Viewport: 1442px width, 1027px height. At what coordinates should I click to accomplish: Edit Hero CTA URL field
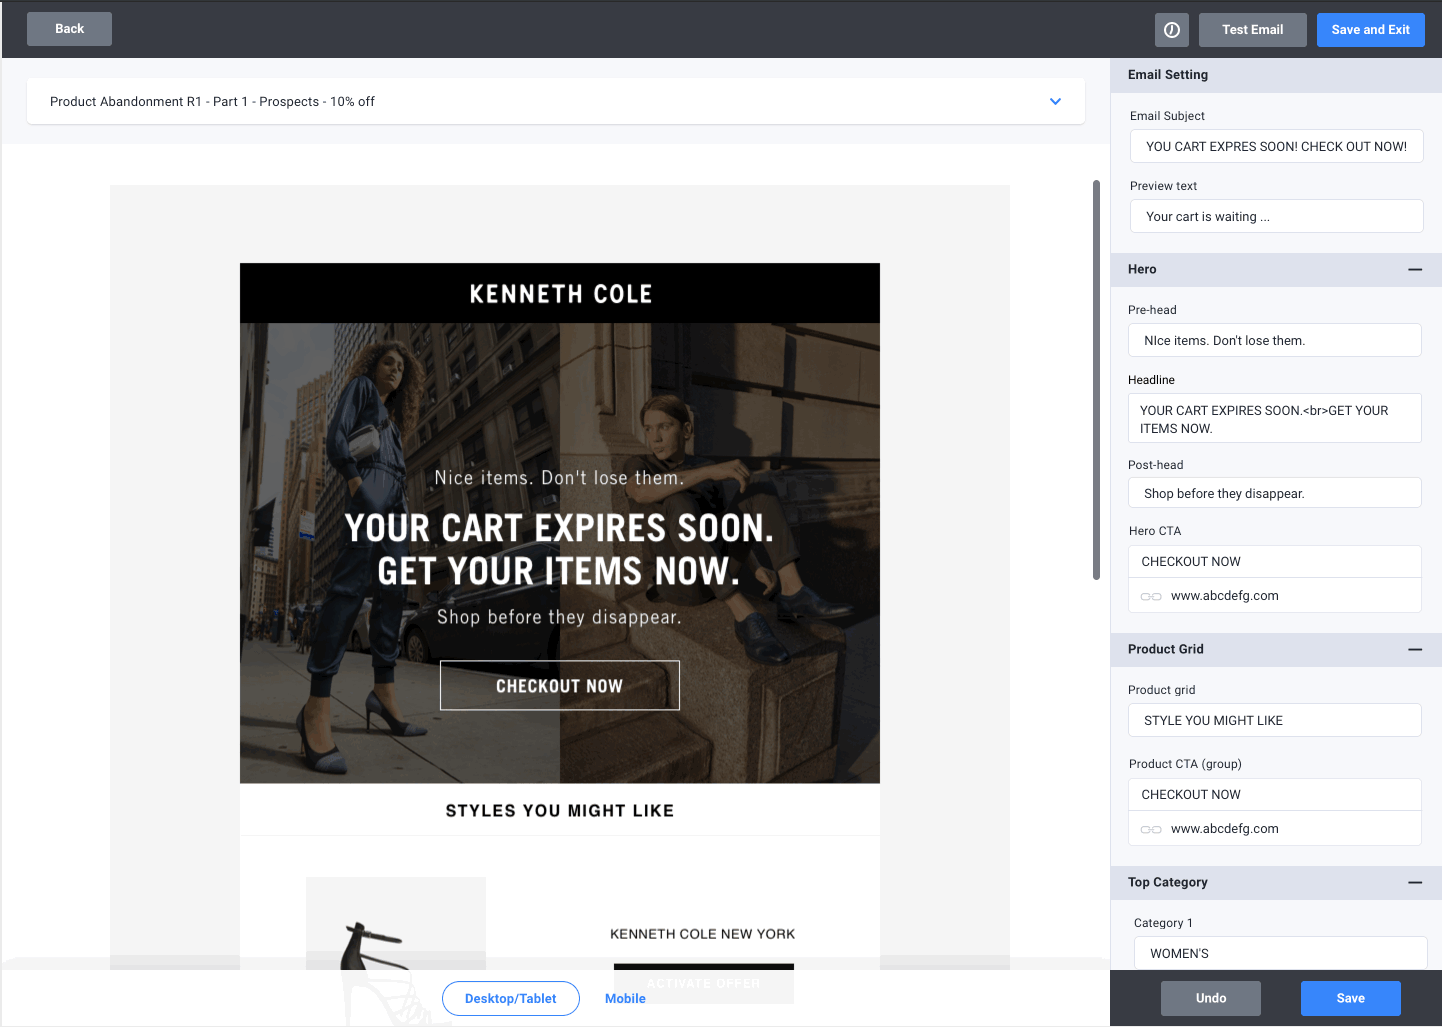click(1274, 596)
